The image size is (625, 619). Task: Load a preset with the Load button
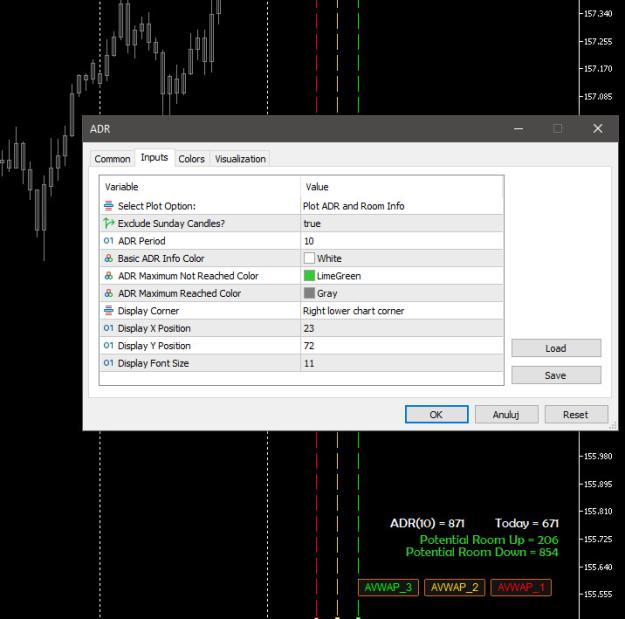556,348
